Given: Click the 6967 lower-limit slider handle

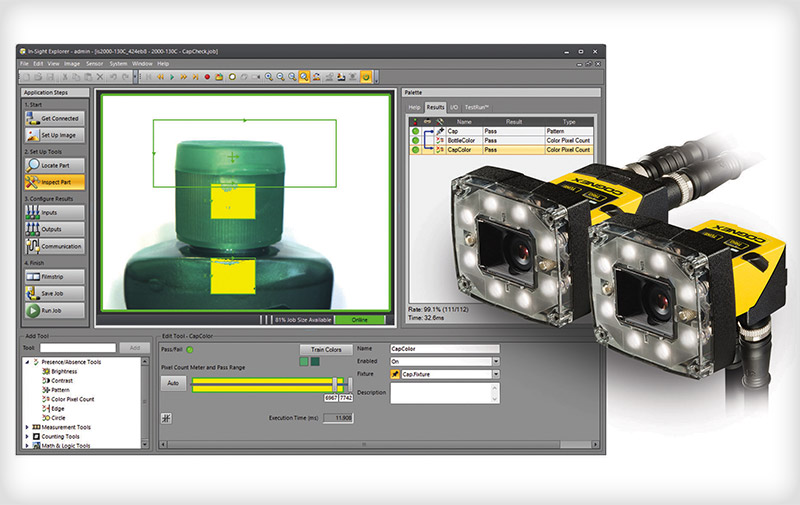Looking at the screenshot, I should pos(335,384).
